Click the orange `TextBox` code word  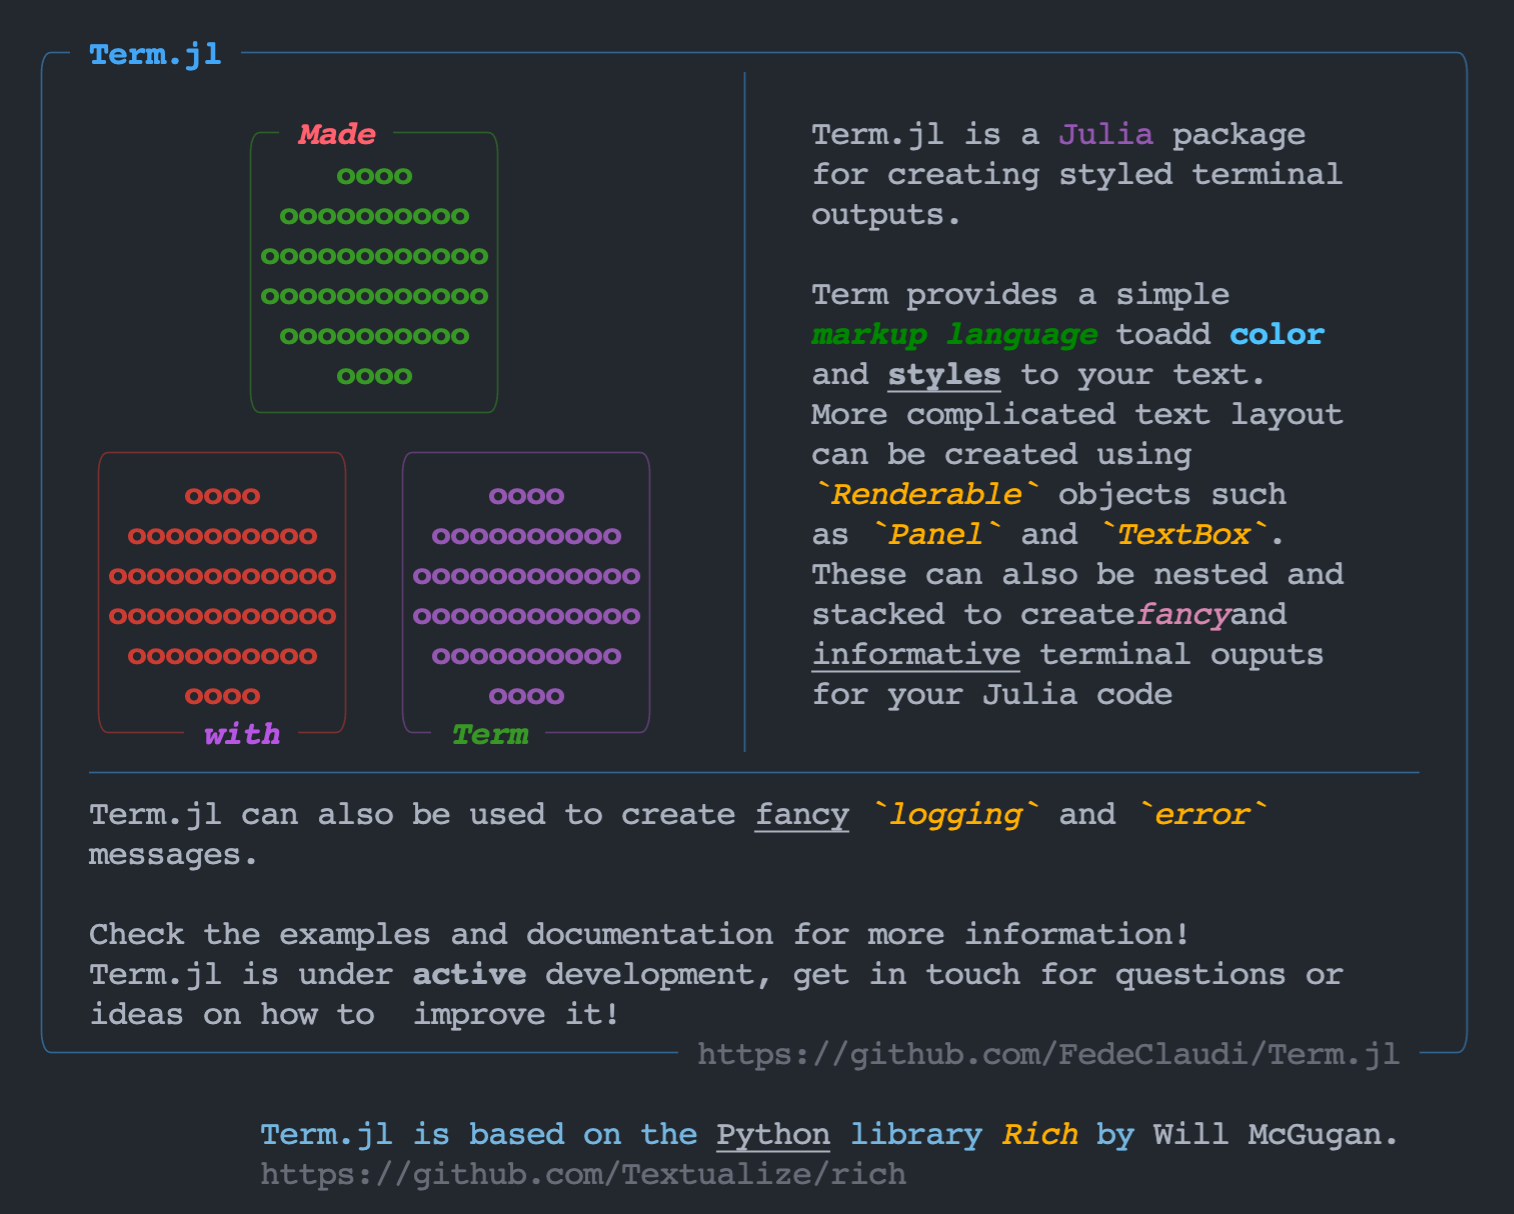tap(1183, 534)
